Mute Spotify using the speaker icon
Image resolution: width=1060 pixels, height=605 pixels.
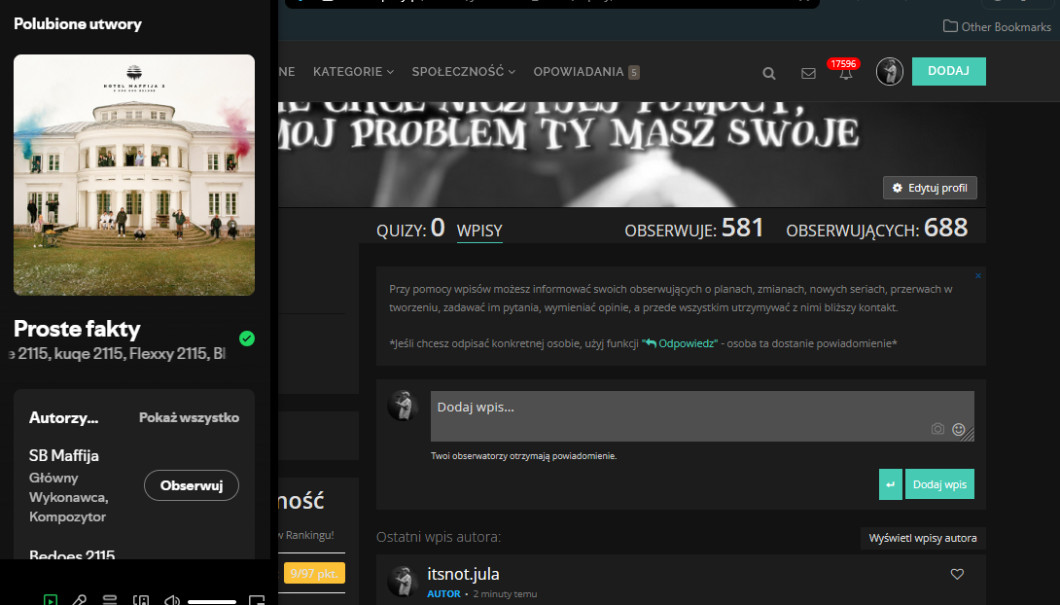point(172,600)
